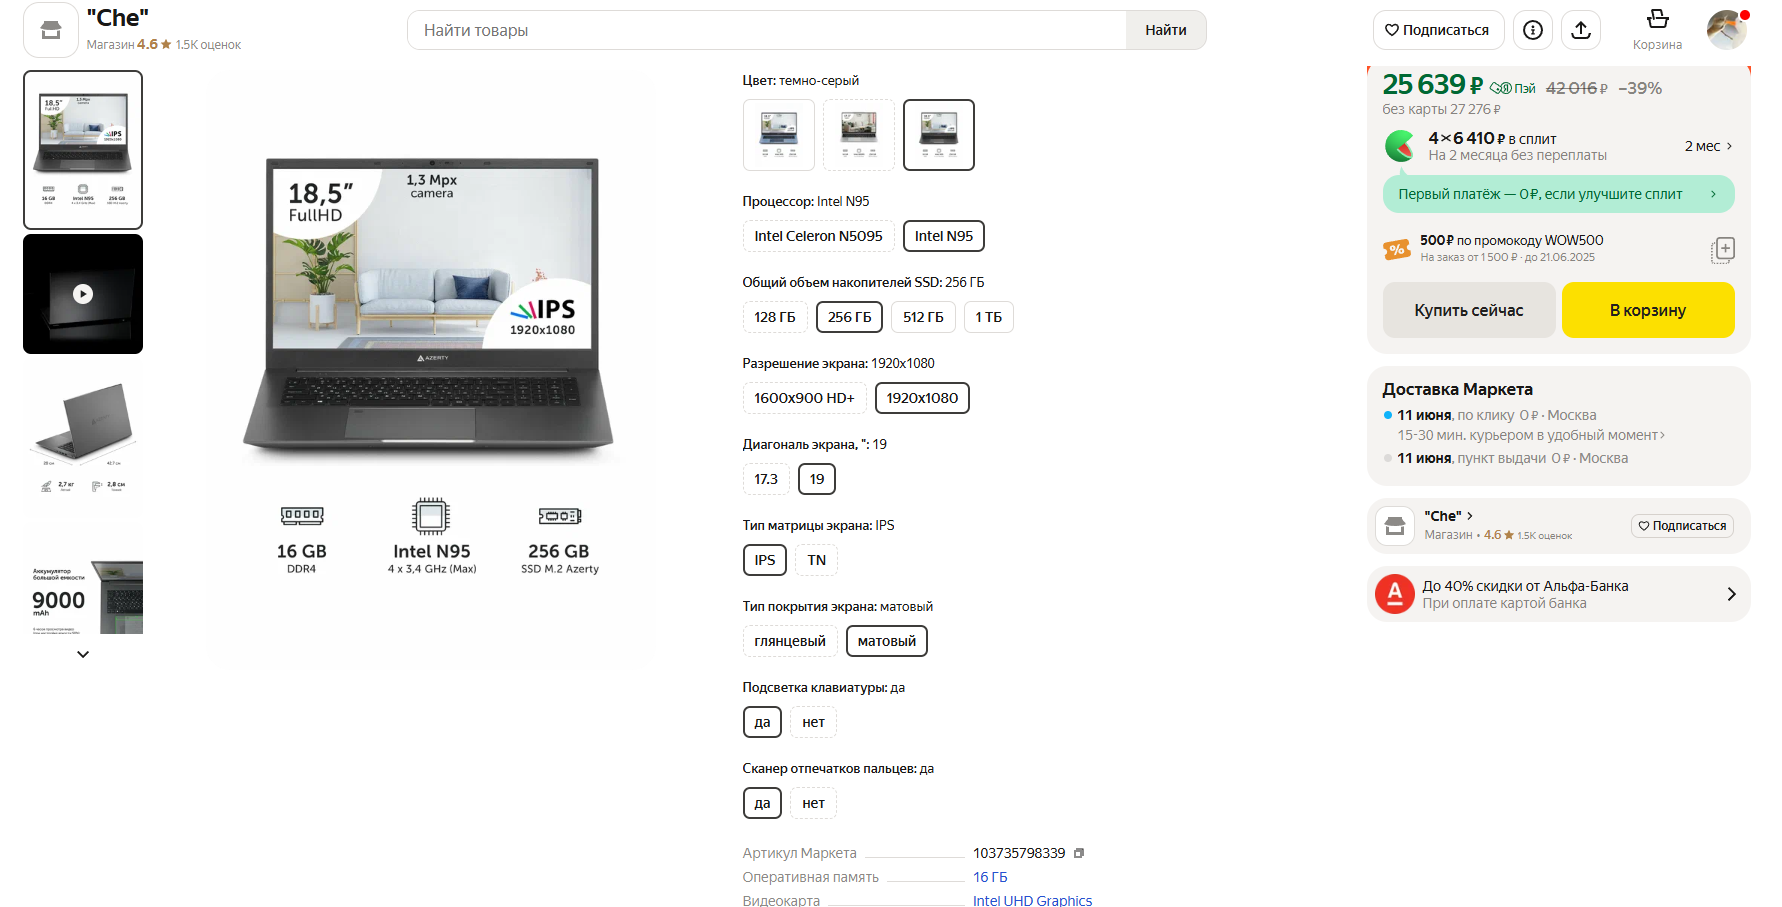This screenshot has width=1782, height=907.
Task: Click the Che store logo icon in header
Action: [x=50, y=30]
